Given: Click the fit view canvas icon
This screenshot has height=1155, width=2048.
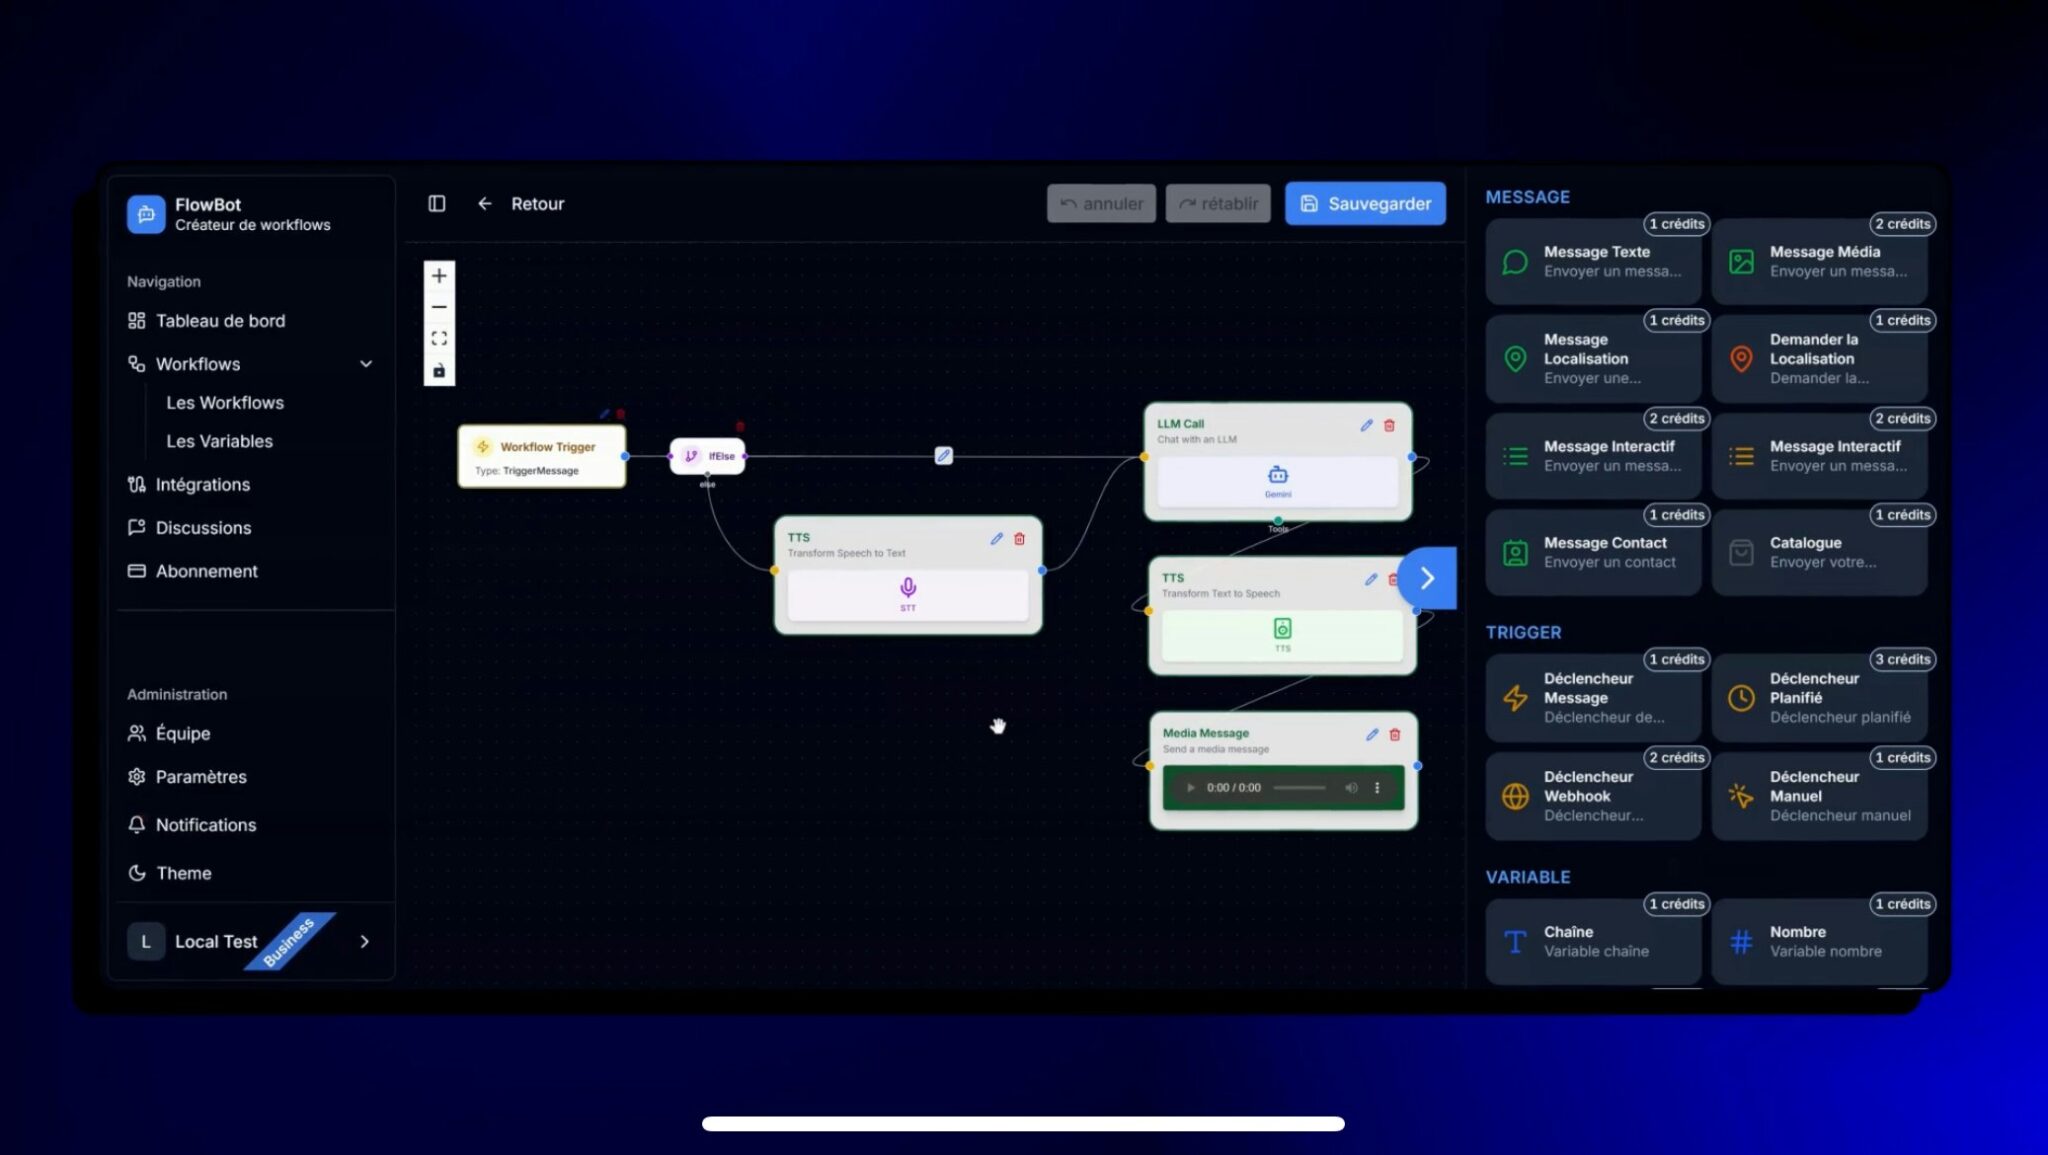Looking at the screenshot, I should [439, 339].
